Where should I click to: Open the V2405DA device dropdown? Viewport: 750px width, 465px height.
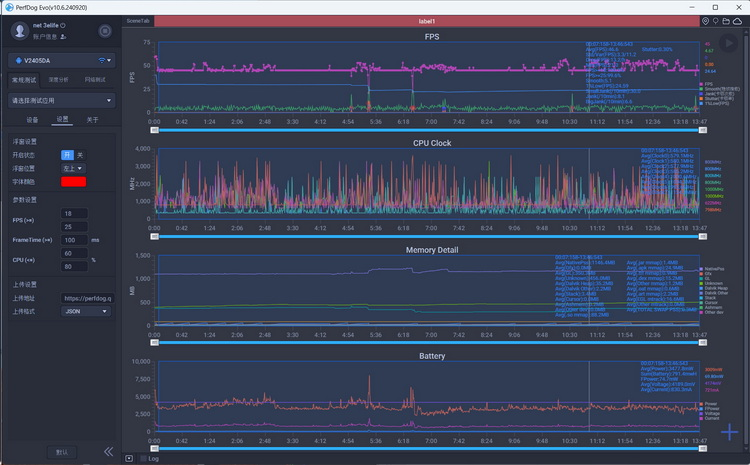click(x=62, y=60)
